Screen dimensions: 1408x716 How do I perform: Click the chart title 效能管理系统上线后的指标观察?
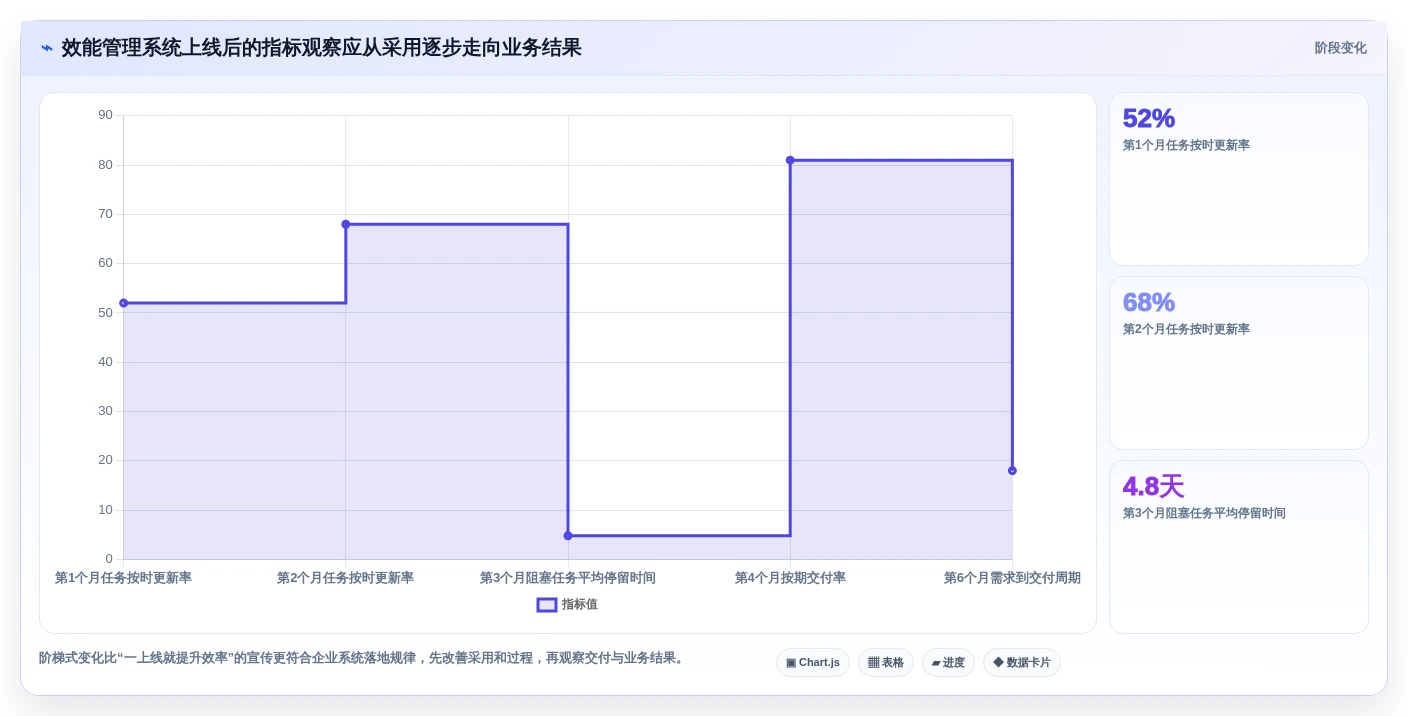pos(321,48)
